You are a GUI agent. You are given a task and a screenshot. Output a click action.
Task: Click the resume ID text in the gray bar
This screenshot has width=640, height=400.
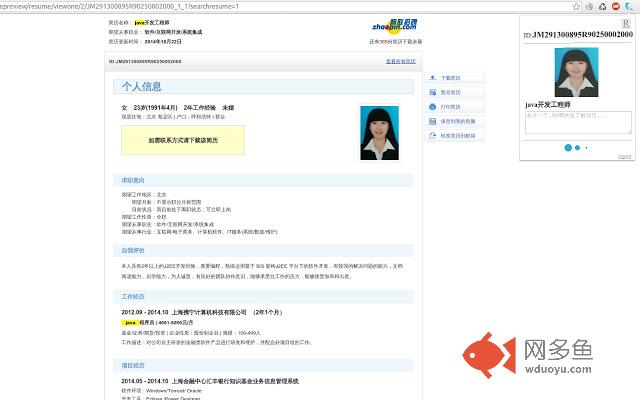[x=145, y=61]
